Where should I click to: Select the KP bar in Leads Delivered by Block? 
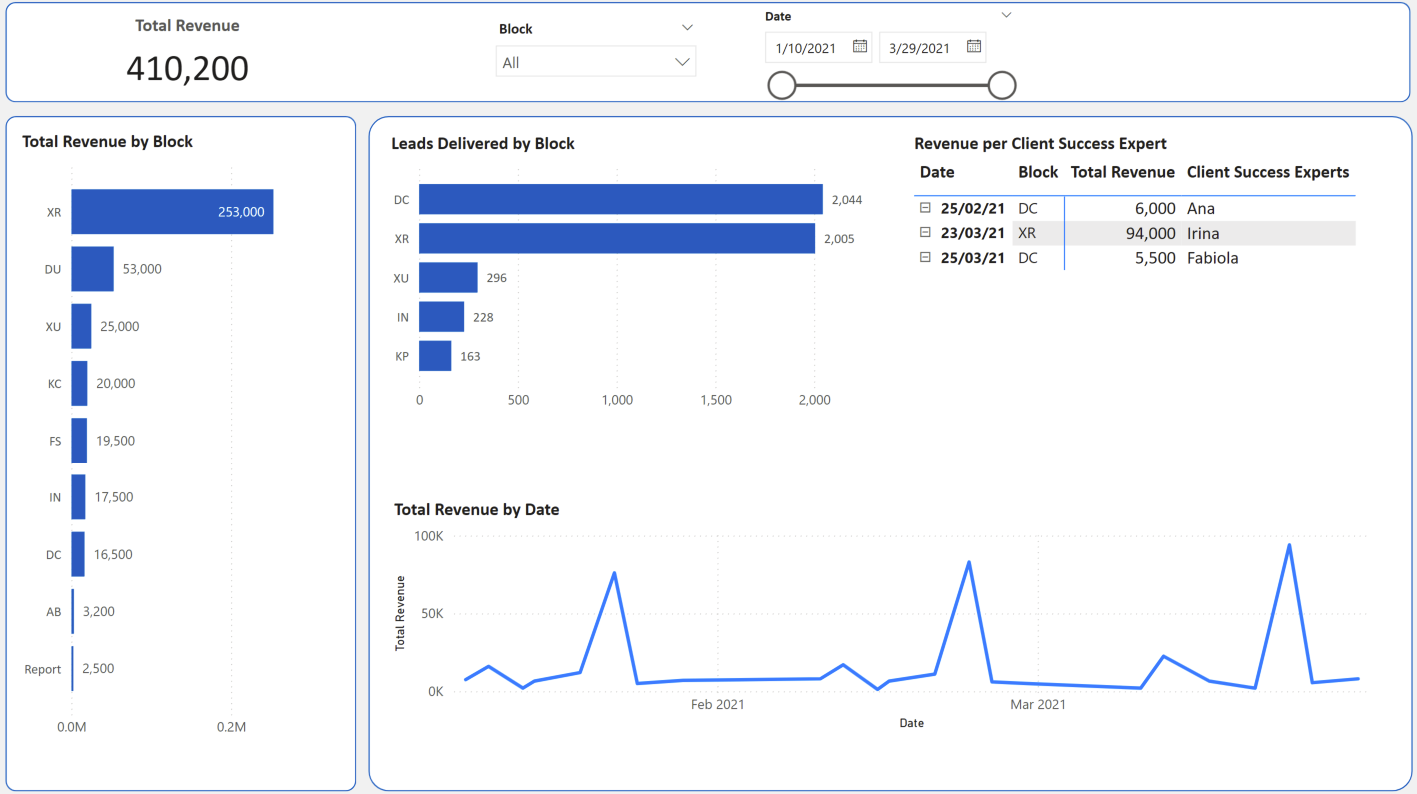pyautogui.click(x=435, y=356)
